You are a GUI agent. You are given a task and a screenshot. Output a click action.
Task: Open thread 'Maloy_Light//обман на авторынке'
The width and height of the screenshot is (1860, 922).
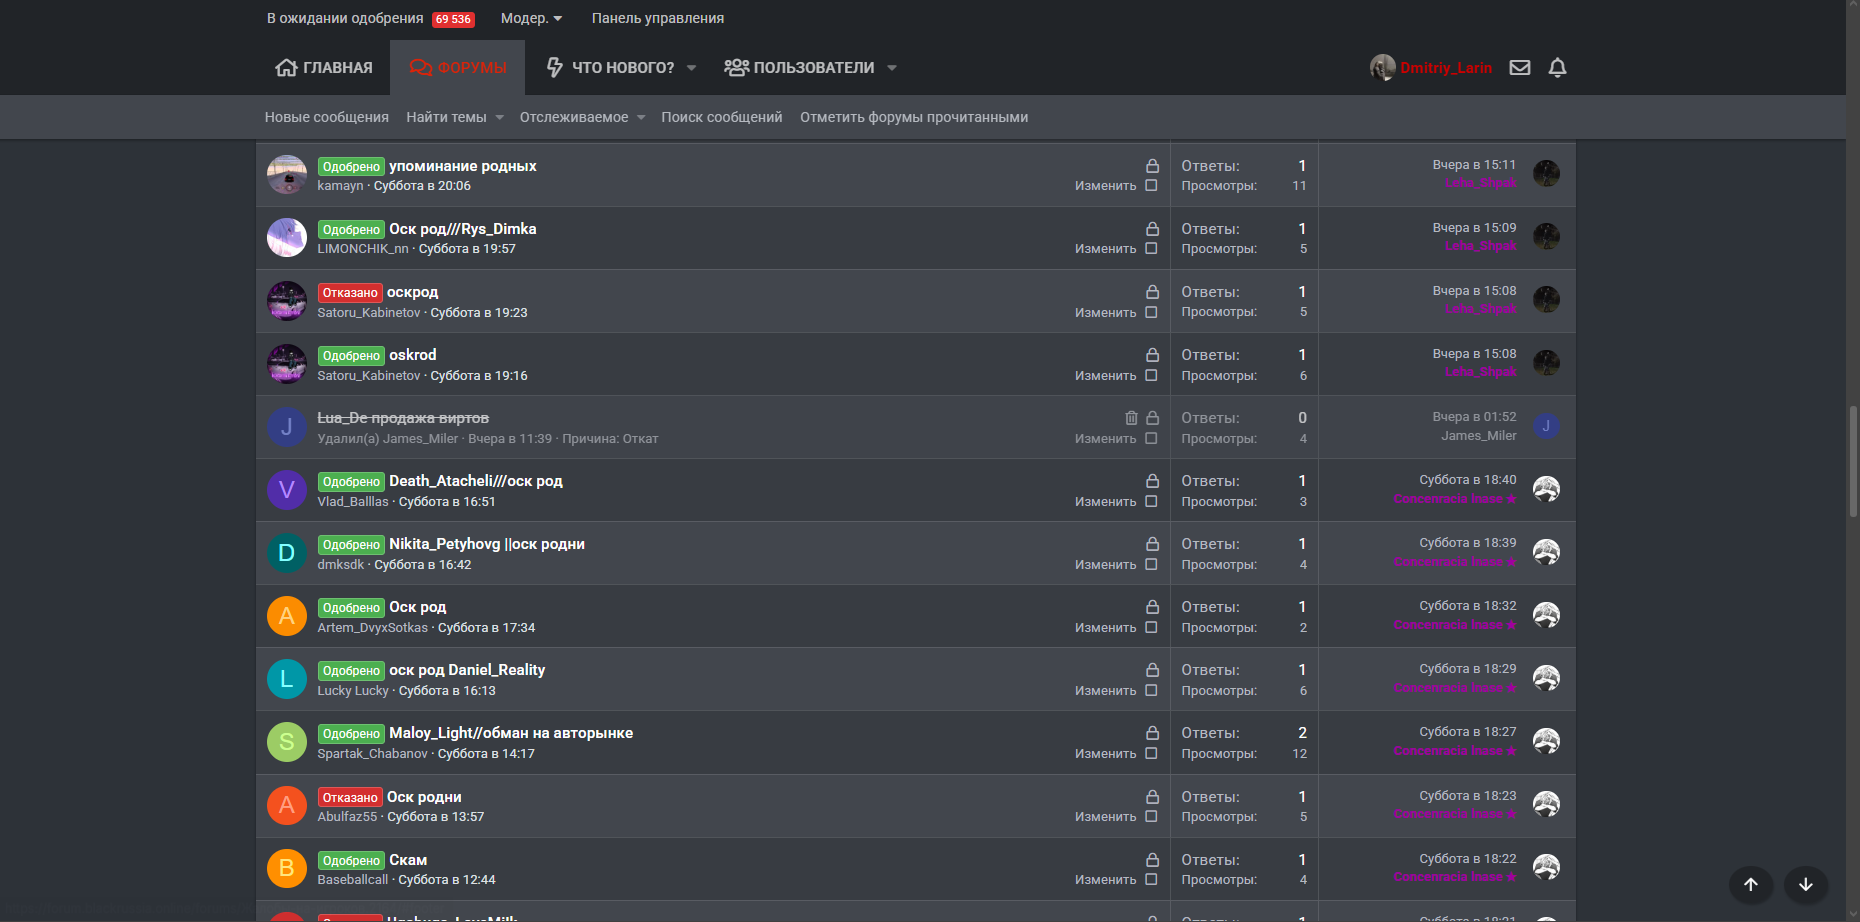(x=511, y=733)
